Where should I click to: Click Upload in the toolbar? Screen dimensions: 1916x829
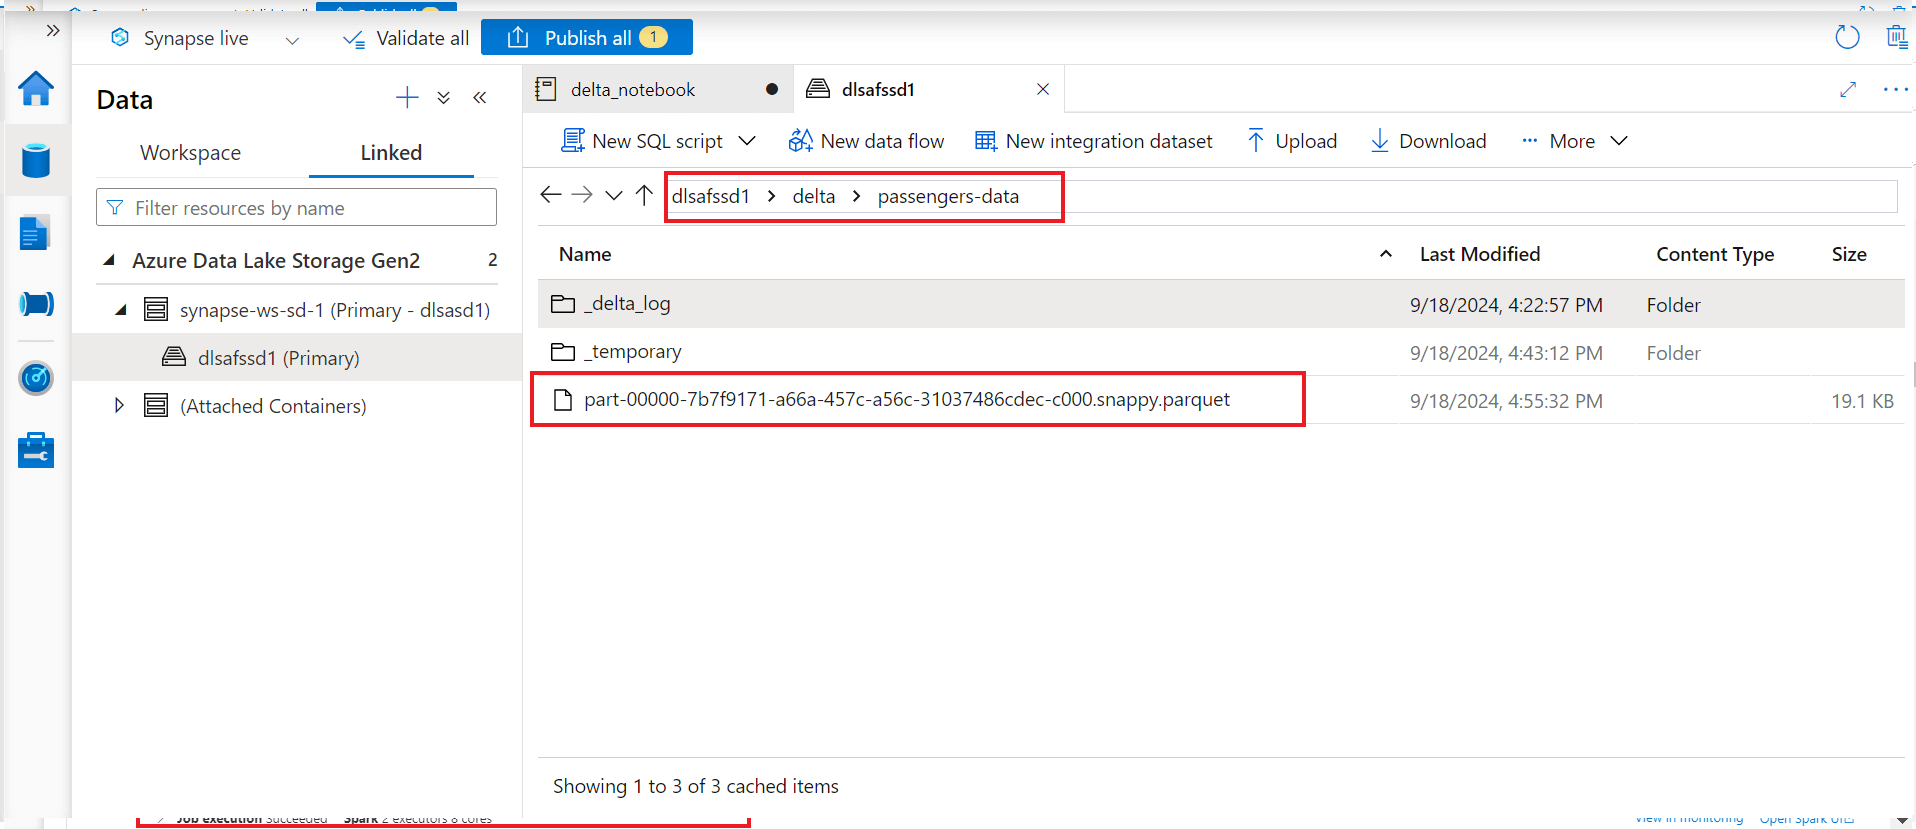[1292, 141]
